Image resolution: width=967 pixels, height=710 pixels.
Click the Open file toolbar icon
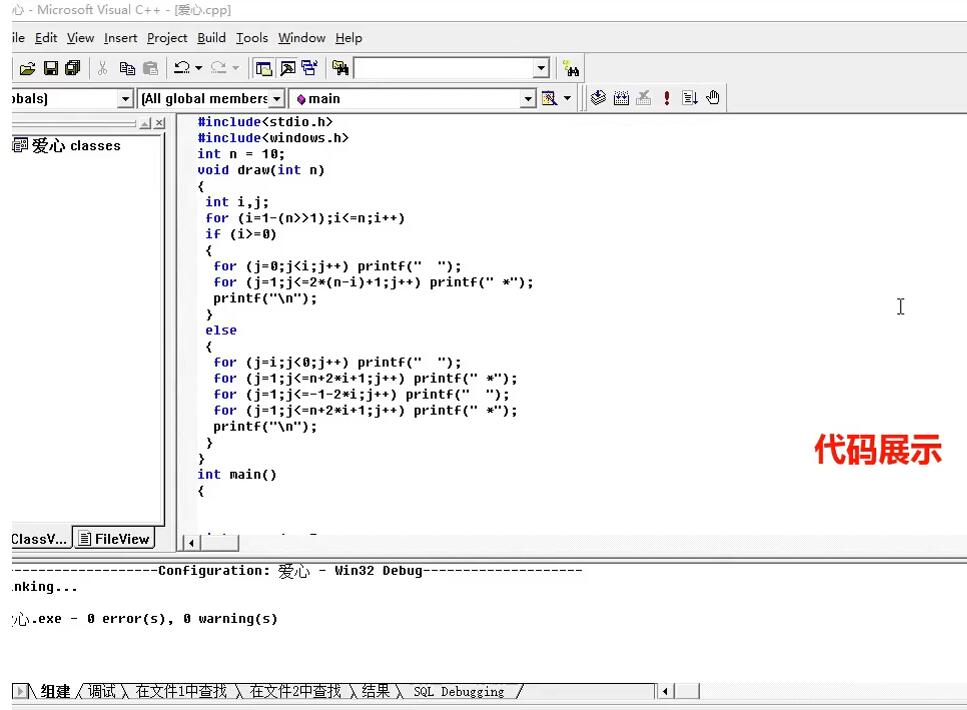(x=27, y=68)
